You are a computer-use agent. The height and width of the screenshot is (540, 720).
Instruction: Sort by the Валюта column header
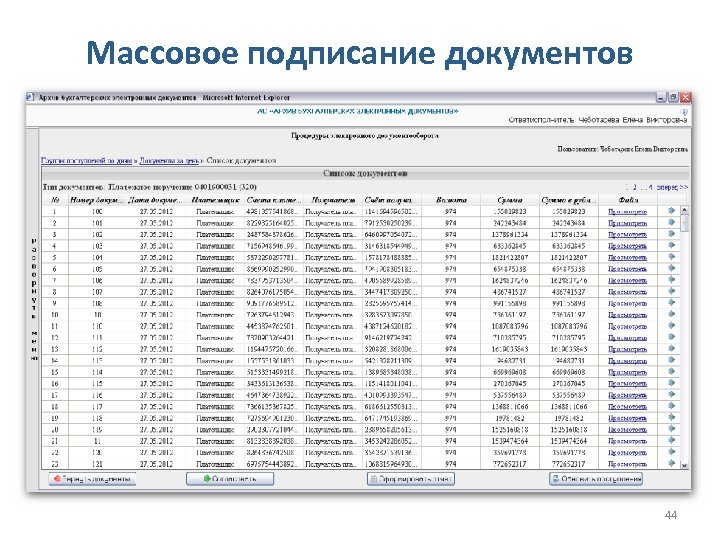(x=451, y=200)
